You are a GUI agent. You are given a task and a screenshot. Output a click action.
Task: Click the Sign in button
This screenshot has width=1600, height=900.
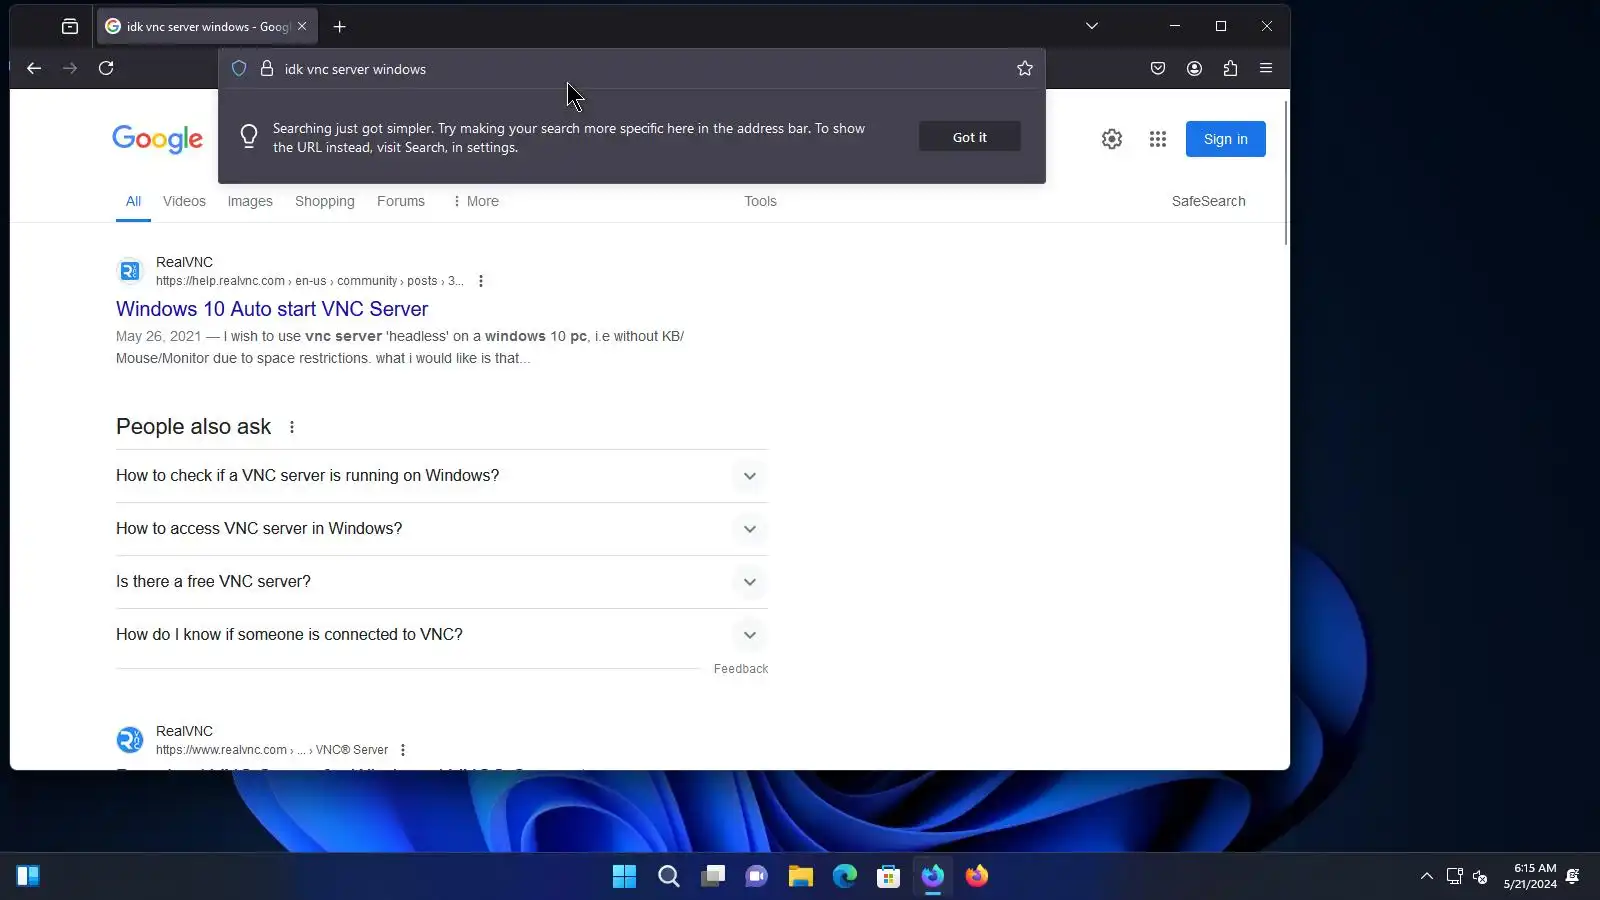(1226, 139)
